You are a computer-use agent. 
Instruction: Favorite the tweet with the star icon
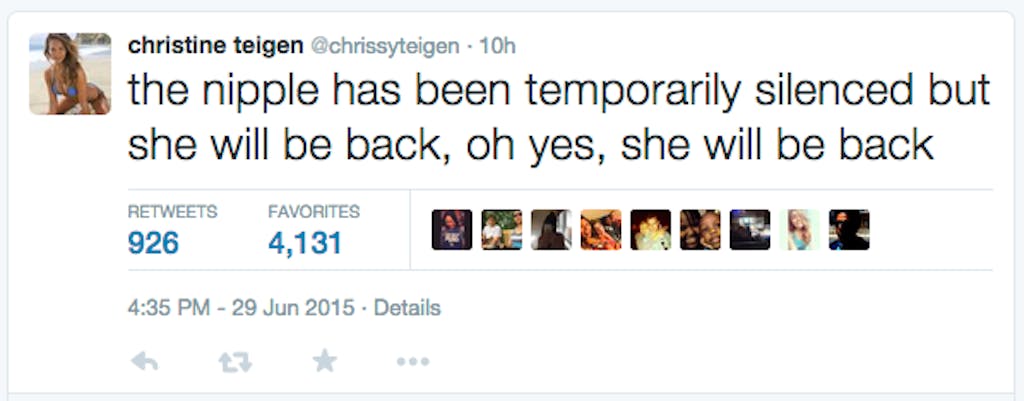coord(325,361)
